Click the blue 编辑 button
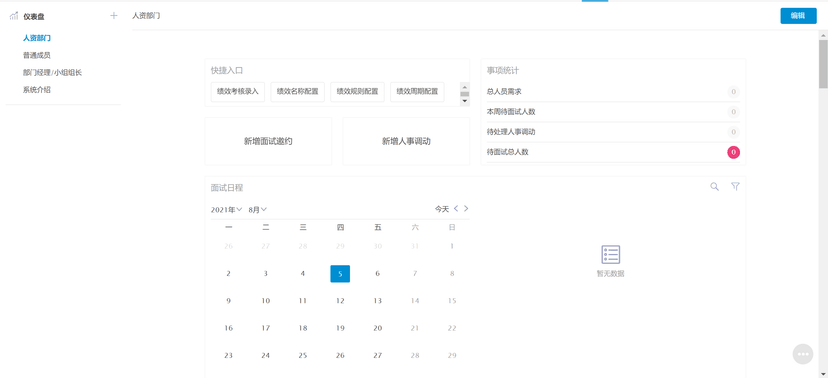Image resolution: width=828 pixels, height=378 pixels. [x=798, y=16]
